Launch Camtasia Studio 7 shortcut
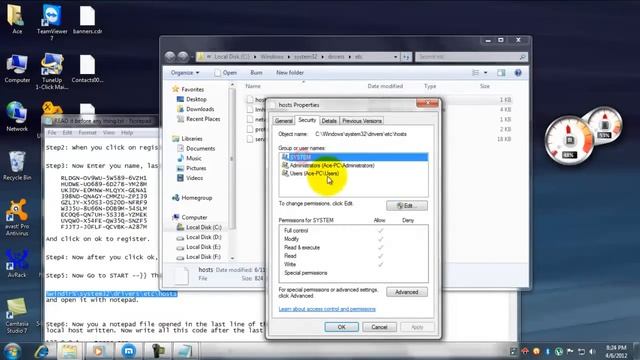The image size is (640, 360). 17,316
